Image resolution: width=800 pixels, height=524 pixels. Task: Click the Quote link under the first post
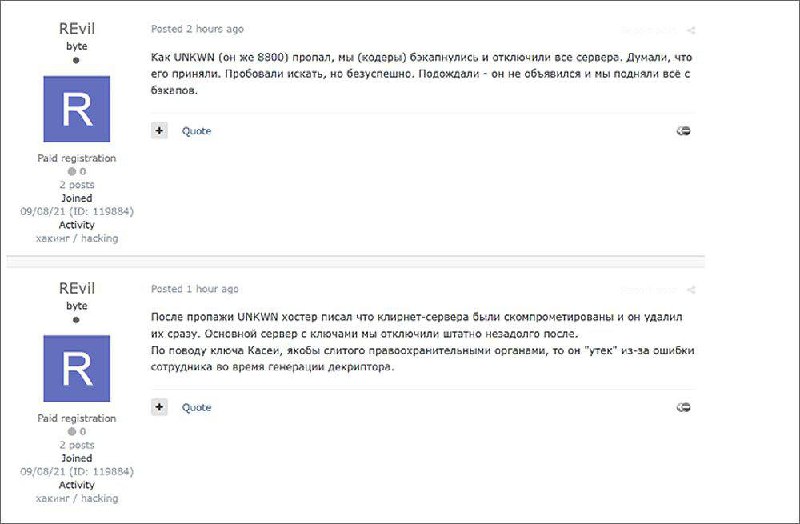pyautogui.click(x=196, y=131)
